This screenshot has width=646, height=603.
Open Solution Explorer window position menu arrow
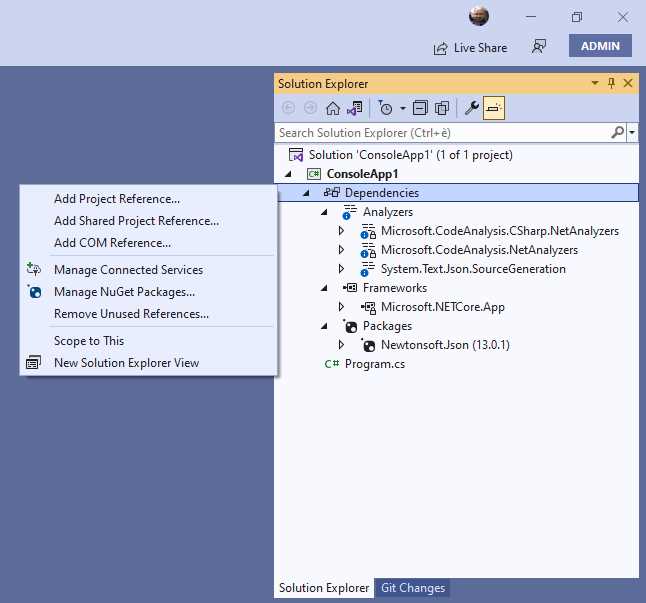click(595, 83)
